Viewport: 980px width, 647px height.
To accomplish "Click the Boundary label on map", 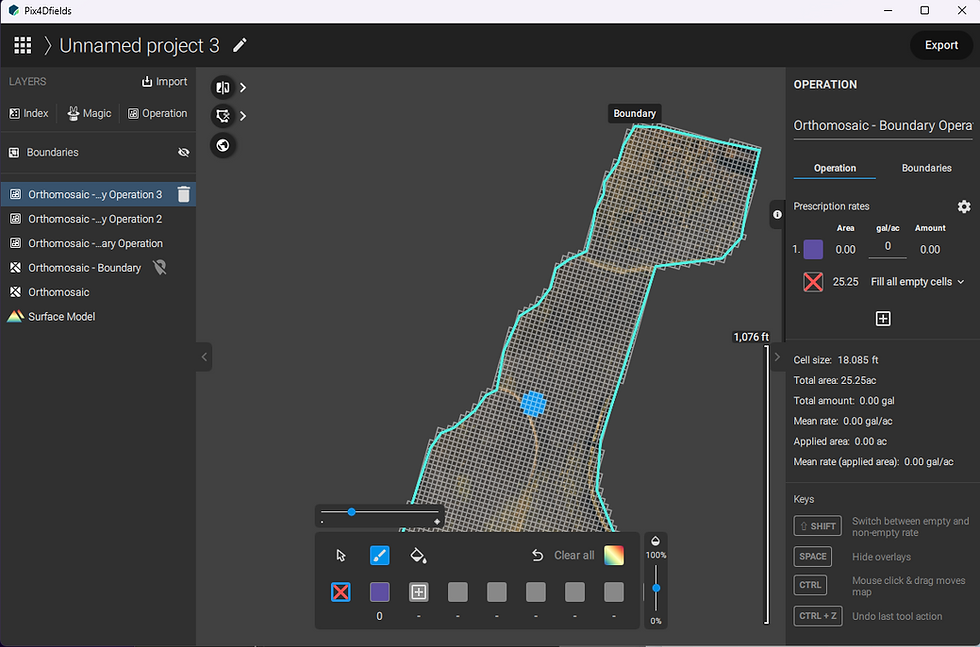I will [634, 113].
